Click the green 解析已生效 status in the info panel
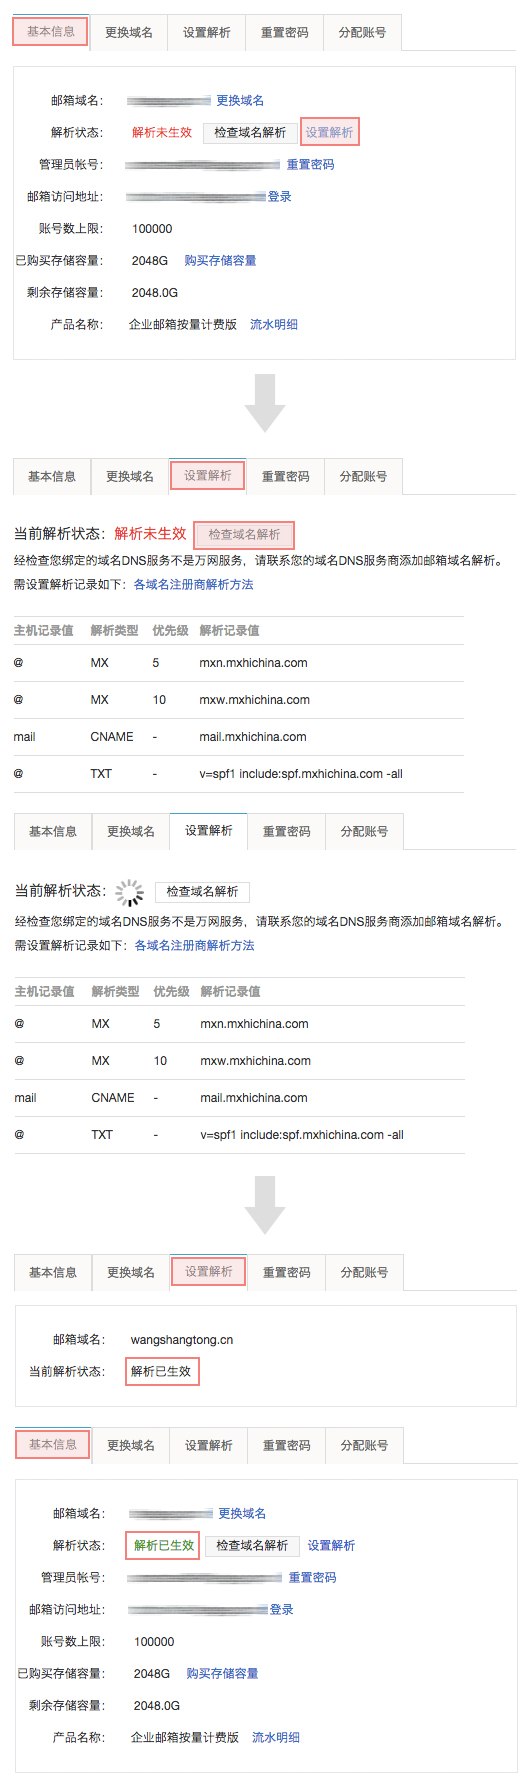 pyautogui.click(x=163, y=1546)
